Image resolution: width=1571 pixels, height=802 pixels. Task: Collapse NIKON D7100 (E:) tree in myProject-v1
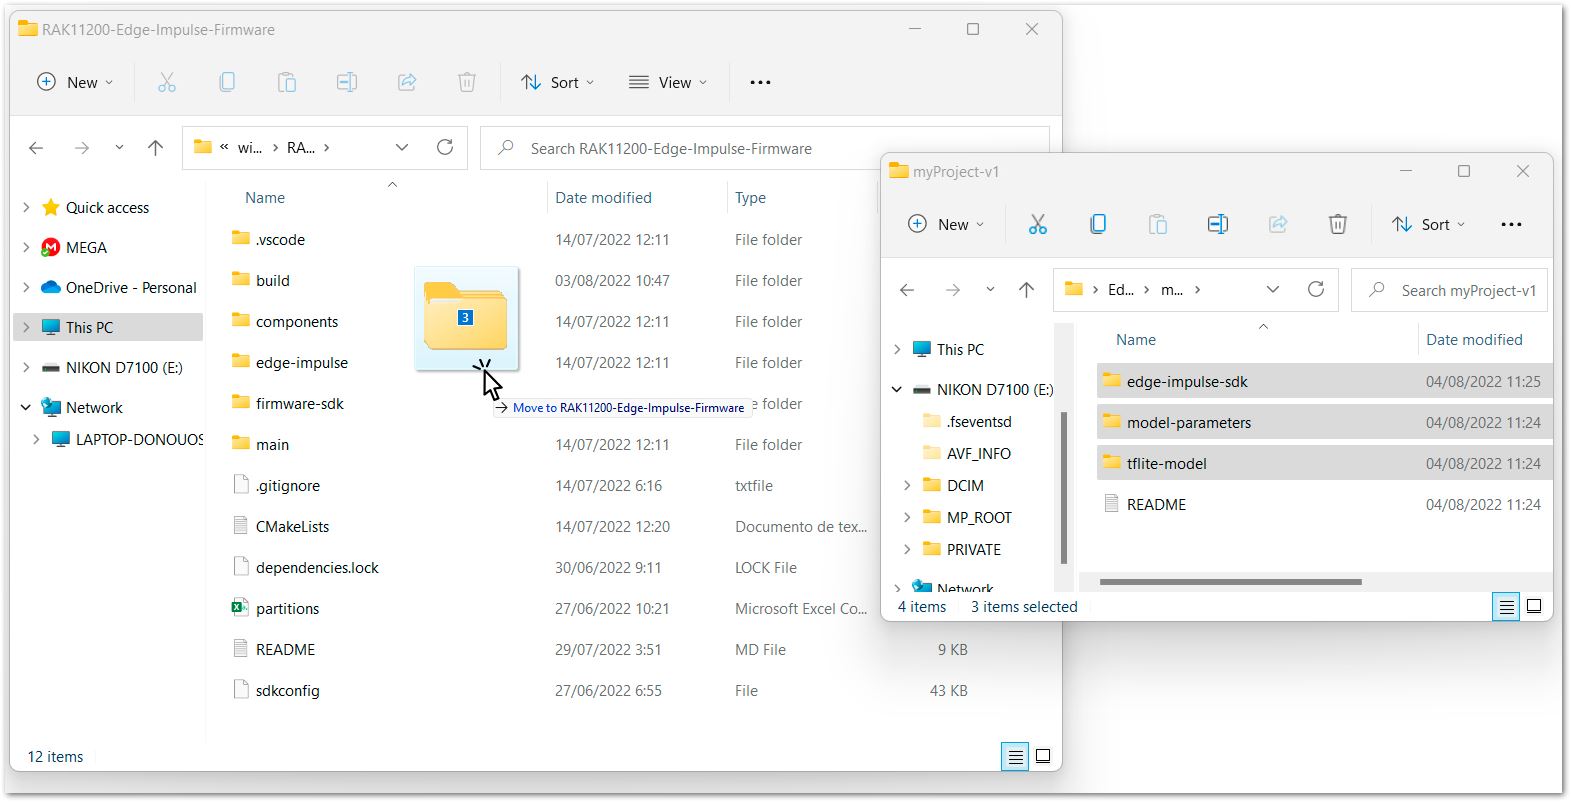897,390
